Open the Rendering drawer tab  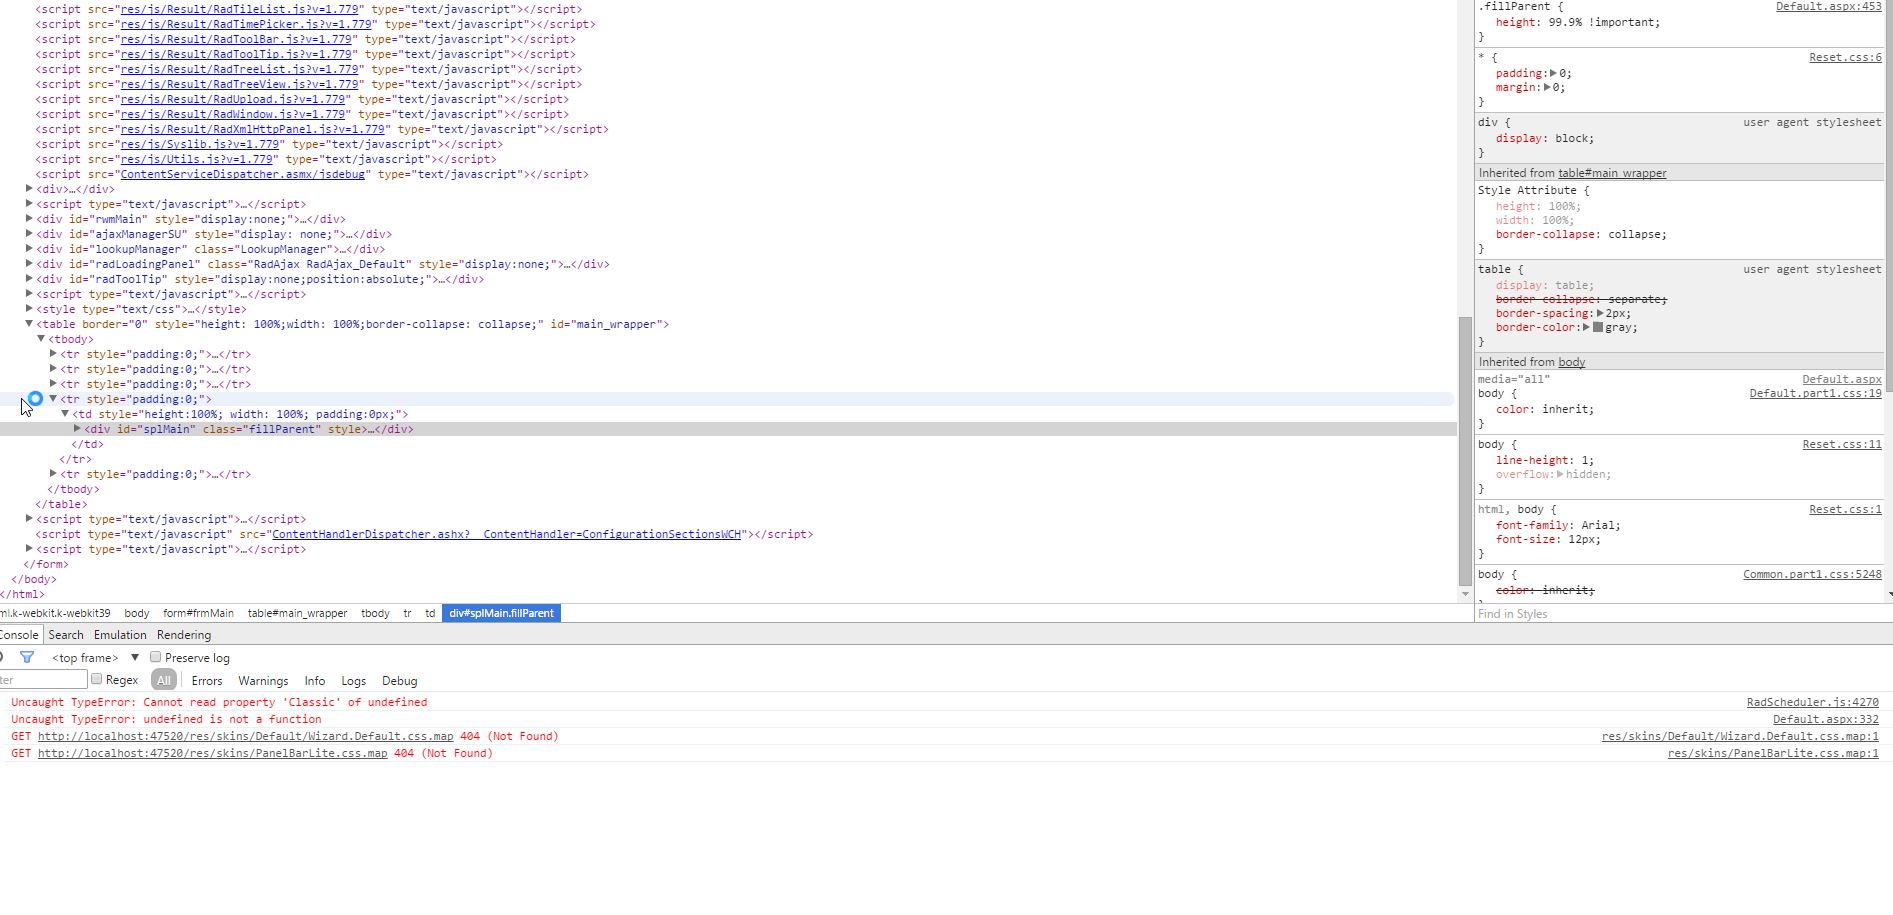click(x=184, y=635)
